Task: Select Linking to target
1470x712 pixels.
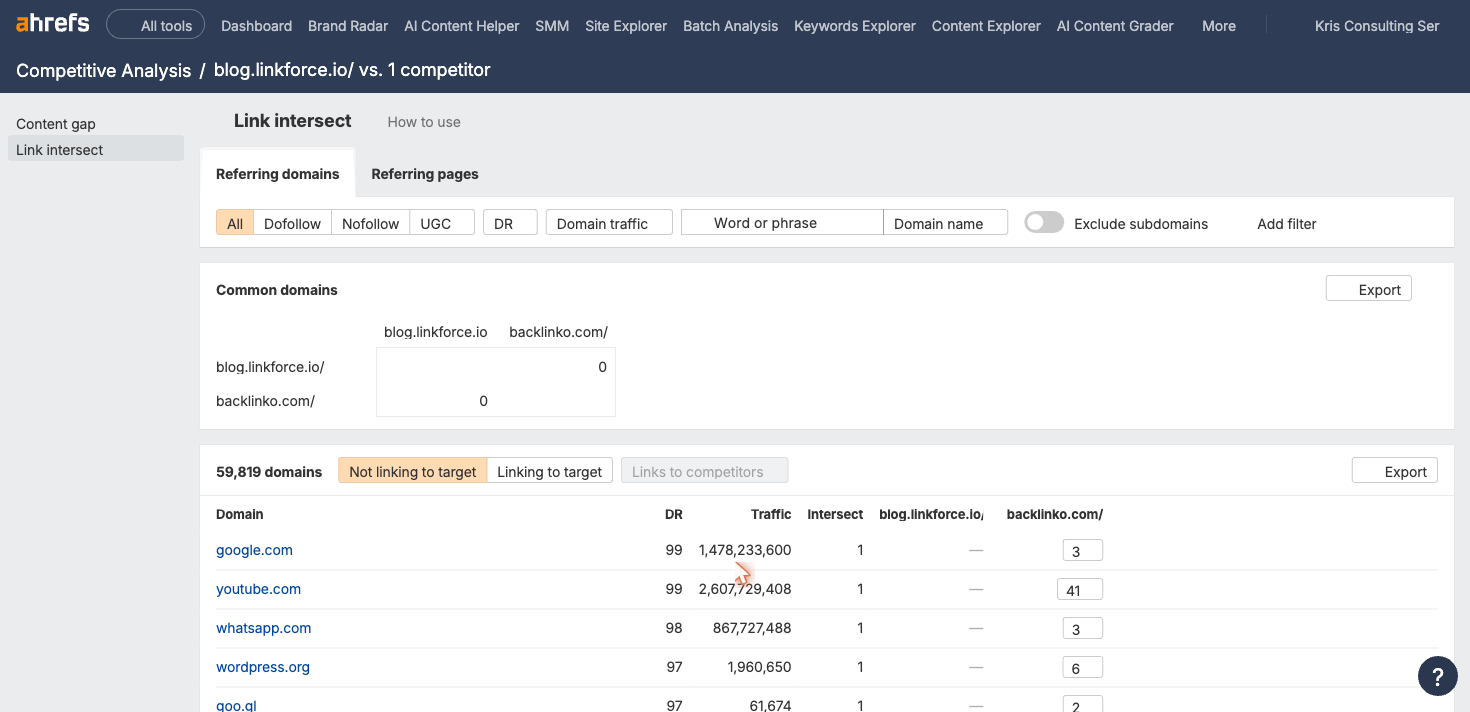Action: point(549,471)
